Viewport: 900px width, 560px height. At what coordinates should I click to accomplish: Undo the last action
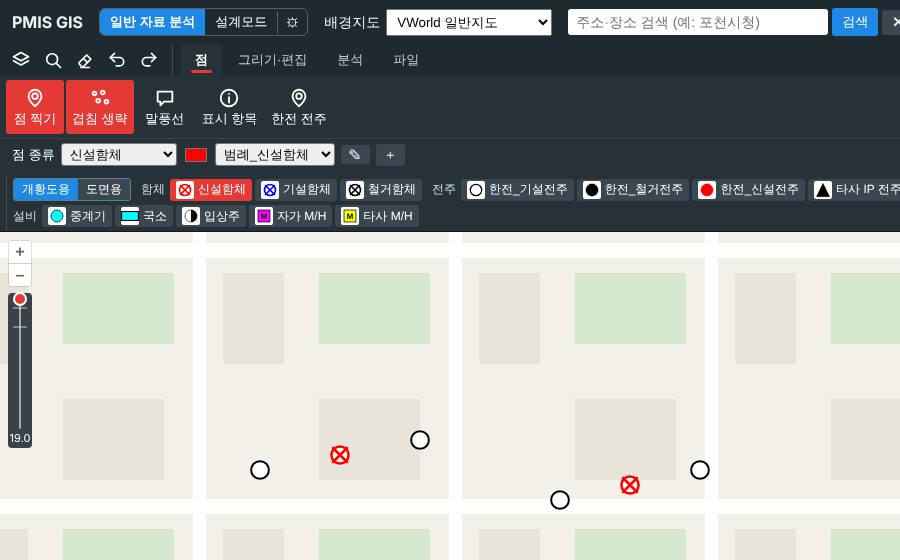[117, 60]
